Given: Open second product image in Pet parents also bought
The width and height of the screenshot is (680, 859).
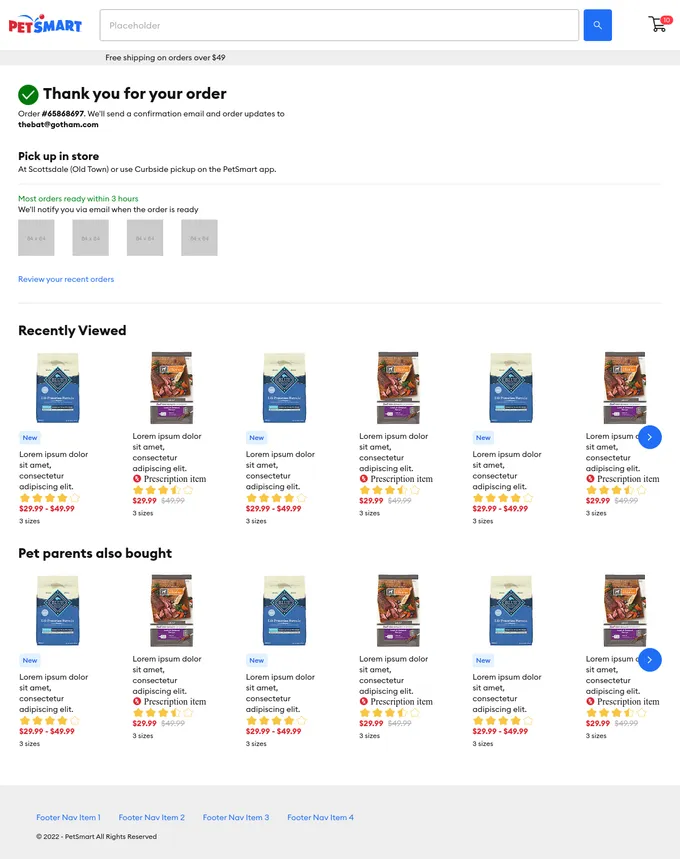Looking at the screenshot, I should [x=172, y=610].
